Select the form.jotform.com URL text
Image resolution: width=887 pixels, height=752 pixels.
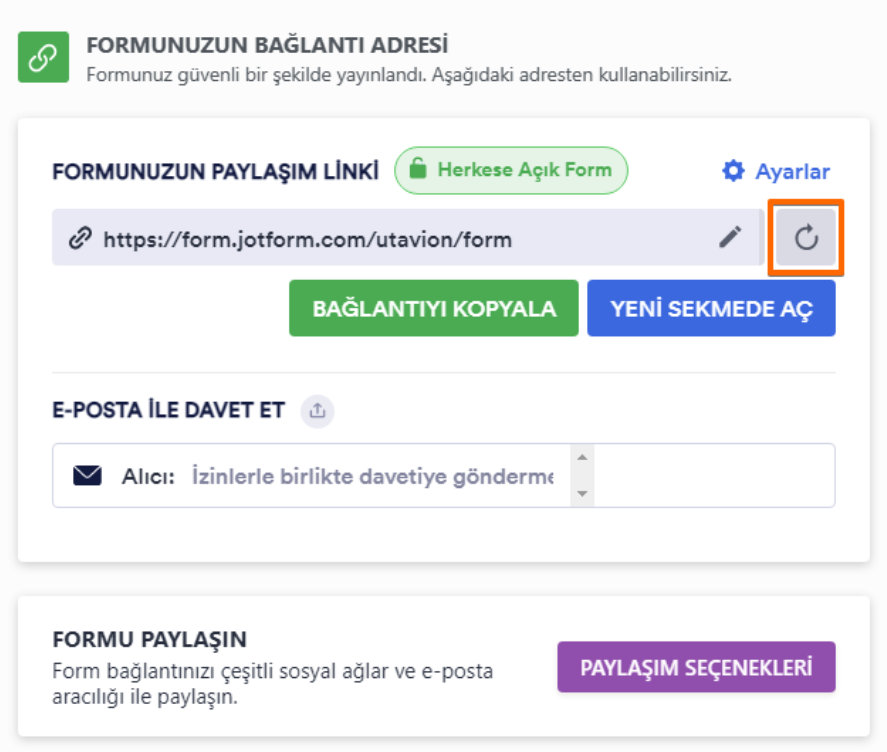pos(308,239)
